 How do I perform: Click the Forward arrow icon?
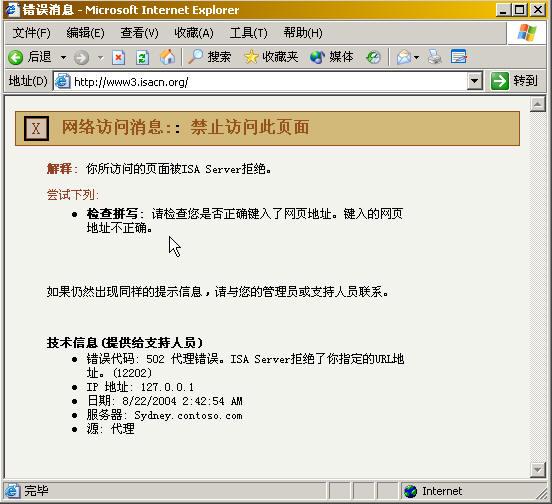coord(81,57)
